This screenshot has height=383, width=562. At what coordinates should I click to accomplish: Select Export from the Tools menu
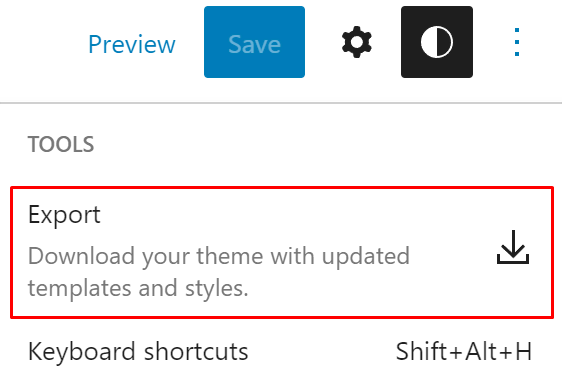(282, 252)
